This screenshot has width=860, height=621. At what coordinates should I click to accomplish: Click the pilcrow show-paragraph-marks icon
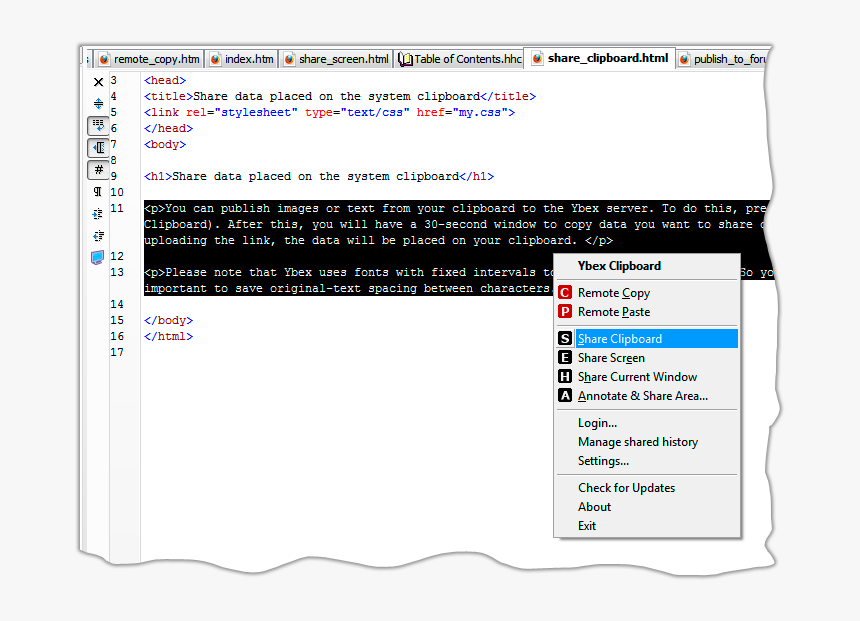click(98, 192)
